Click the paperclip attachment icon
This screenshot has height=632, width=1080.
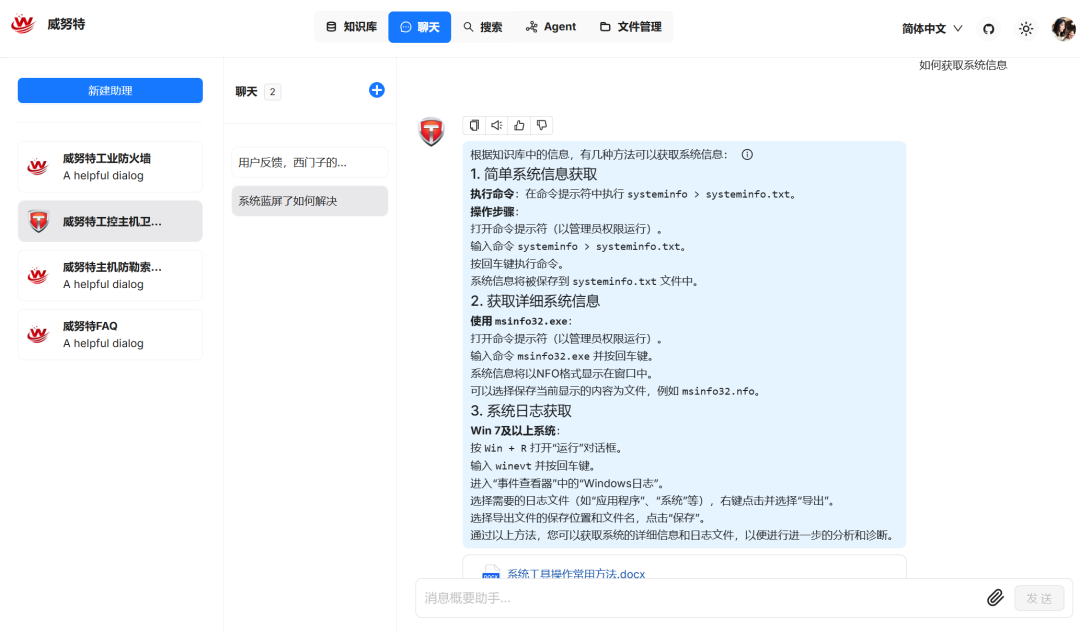pos(995,598)
